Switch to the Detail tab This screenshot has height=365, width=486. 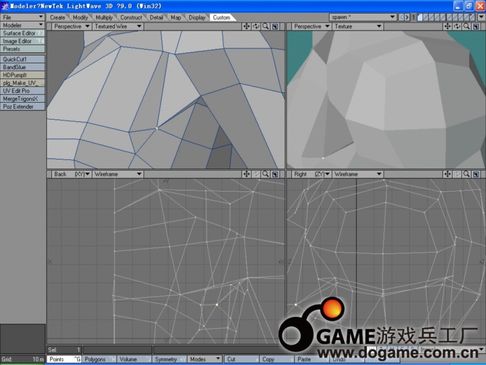(x=156, y=17)
